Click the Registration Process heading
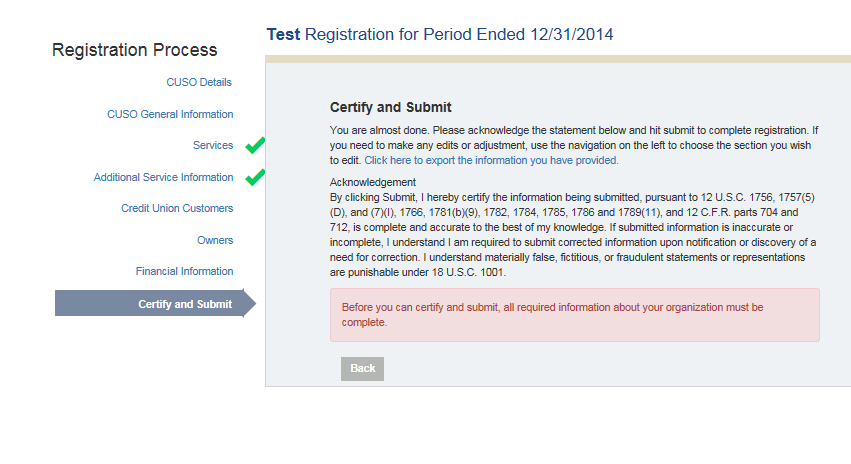 point(134,50)
